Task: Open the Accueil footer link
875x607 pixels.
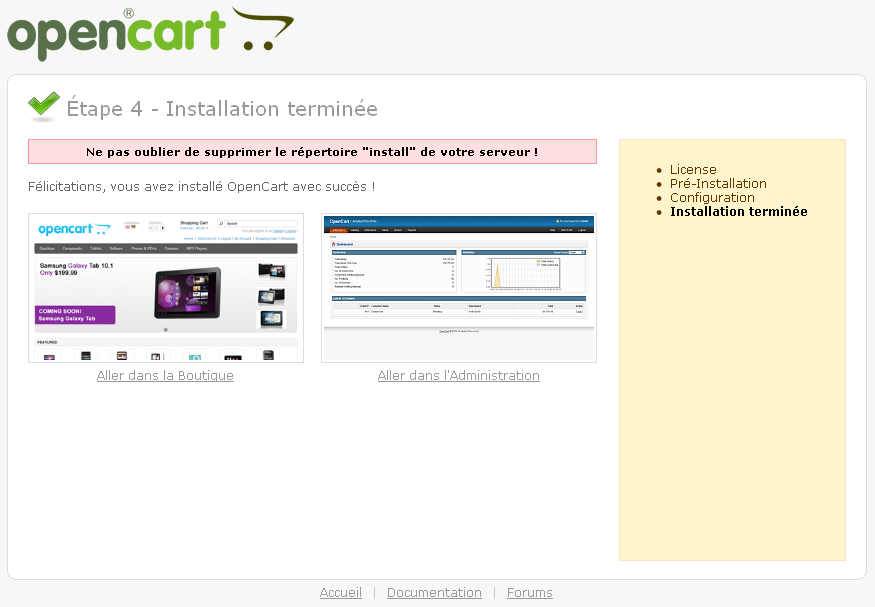Action: tap(341, 593)
